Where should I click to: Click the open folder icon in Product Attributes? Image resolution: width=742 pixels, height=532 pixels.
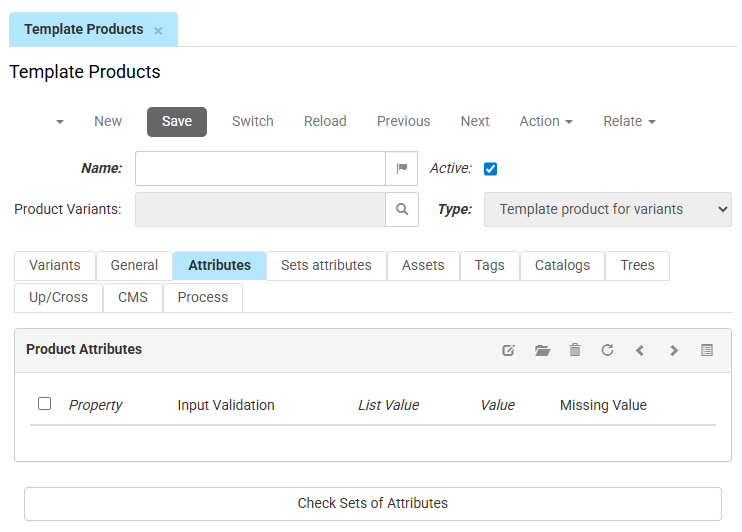point(542,350)
